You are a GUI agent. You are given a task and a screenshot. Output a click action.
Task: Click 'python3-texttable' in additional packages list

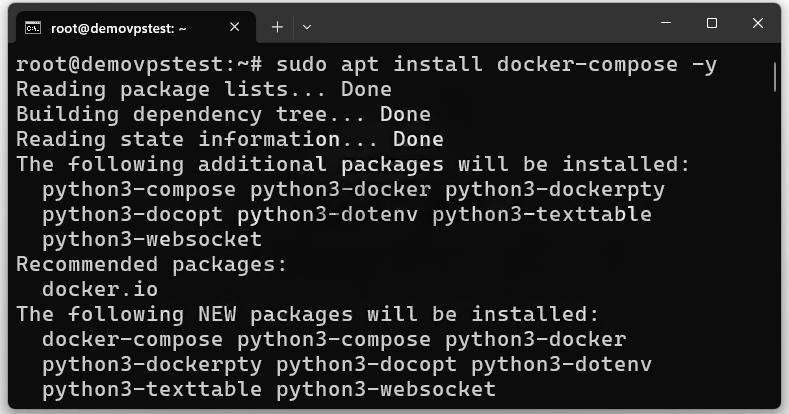[542, 215]
